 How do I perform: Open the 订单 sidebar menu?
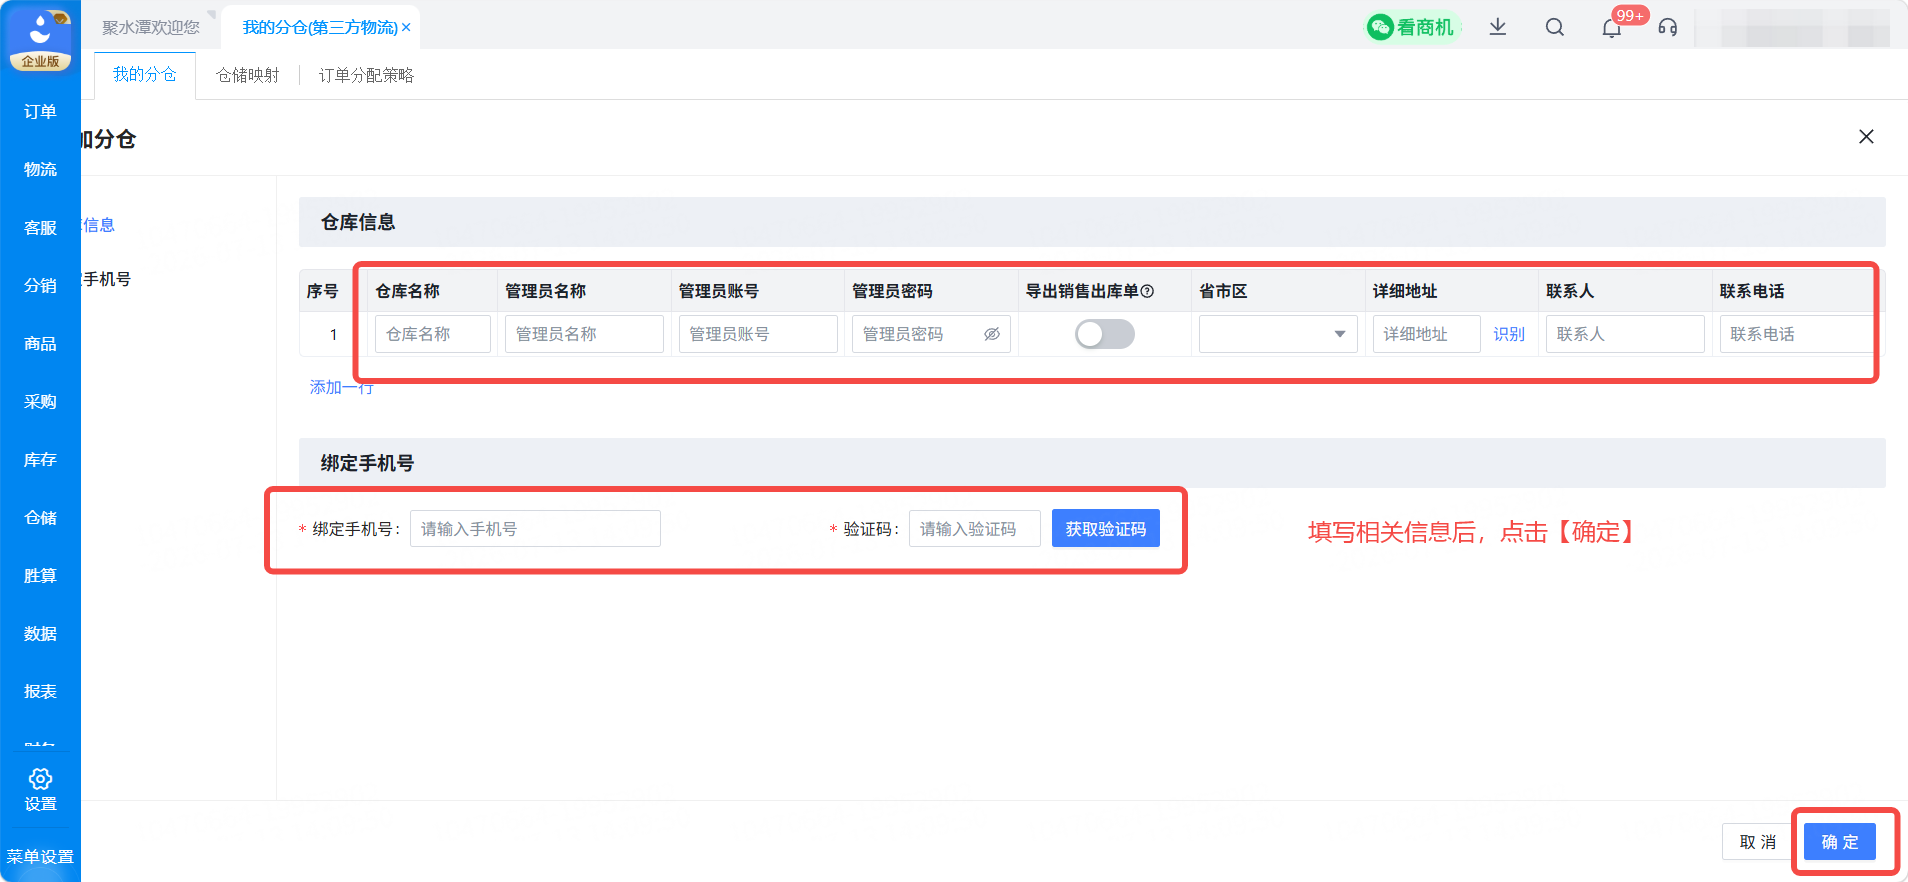[40, 112]
